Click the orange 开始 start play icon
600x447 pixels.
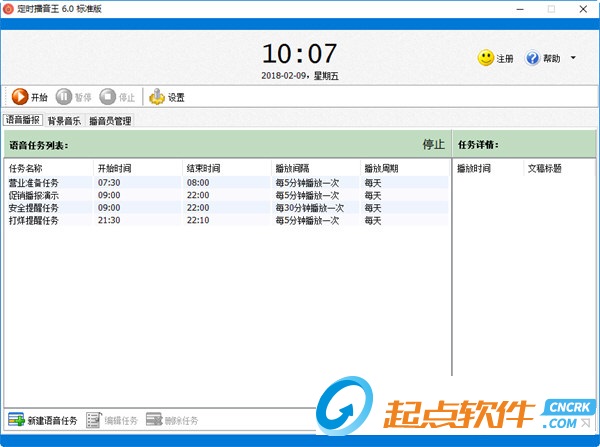[x=20, y=97]
